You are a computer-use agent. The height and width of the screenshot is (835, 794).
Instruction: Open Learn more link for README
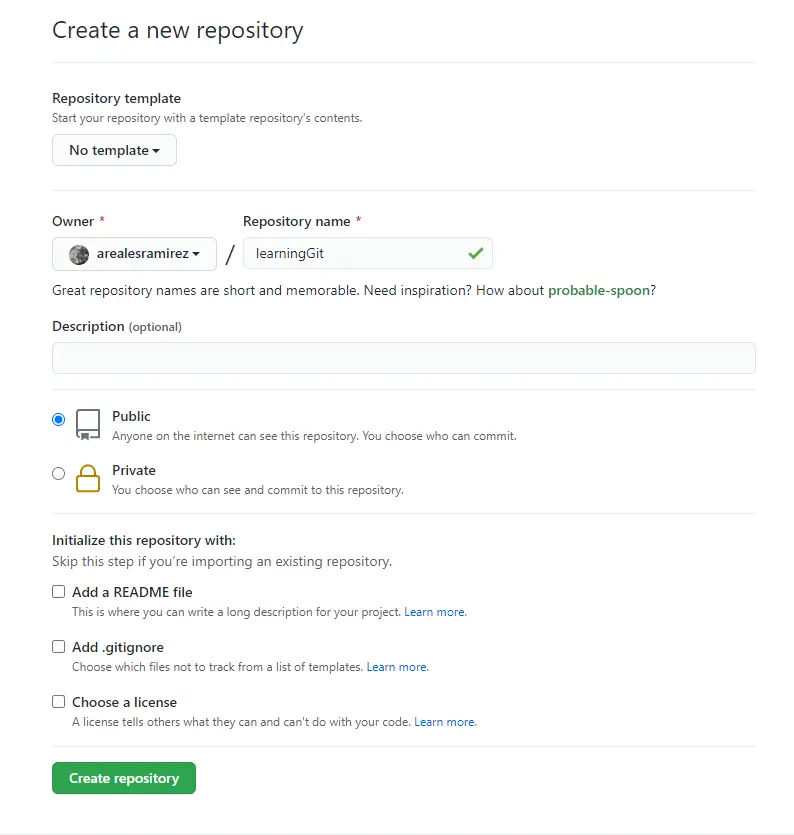pos(435,612)
